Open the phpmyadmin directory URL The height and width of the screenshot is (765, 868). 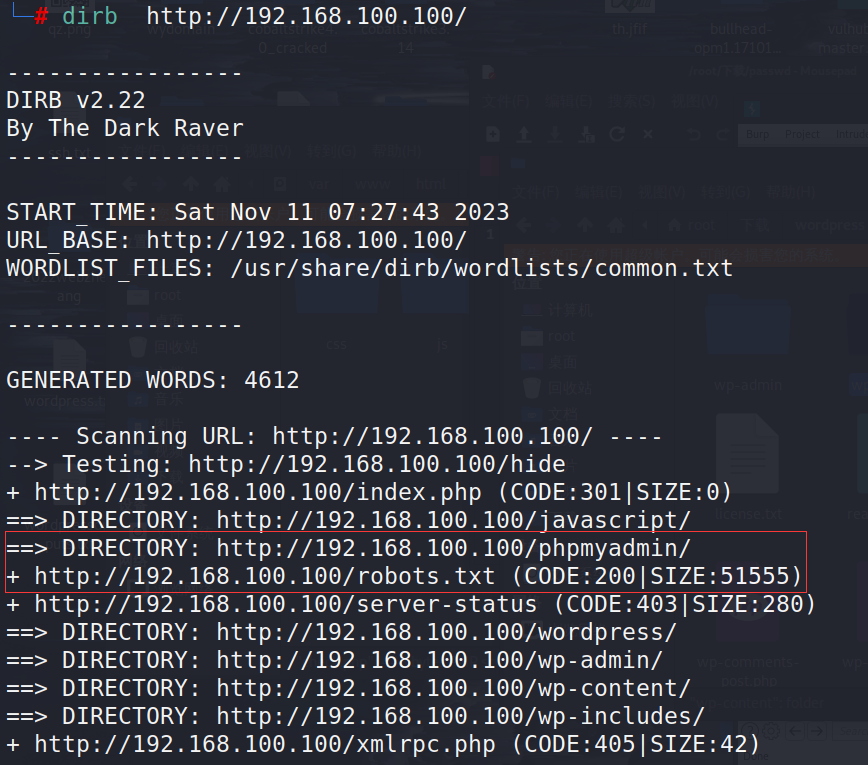(453, 548)
